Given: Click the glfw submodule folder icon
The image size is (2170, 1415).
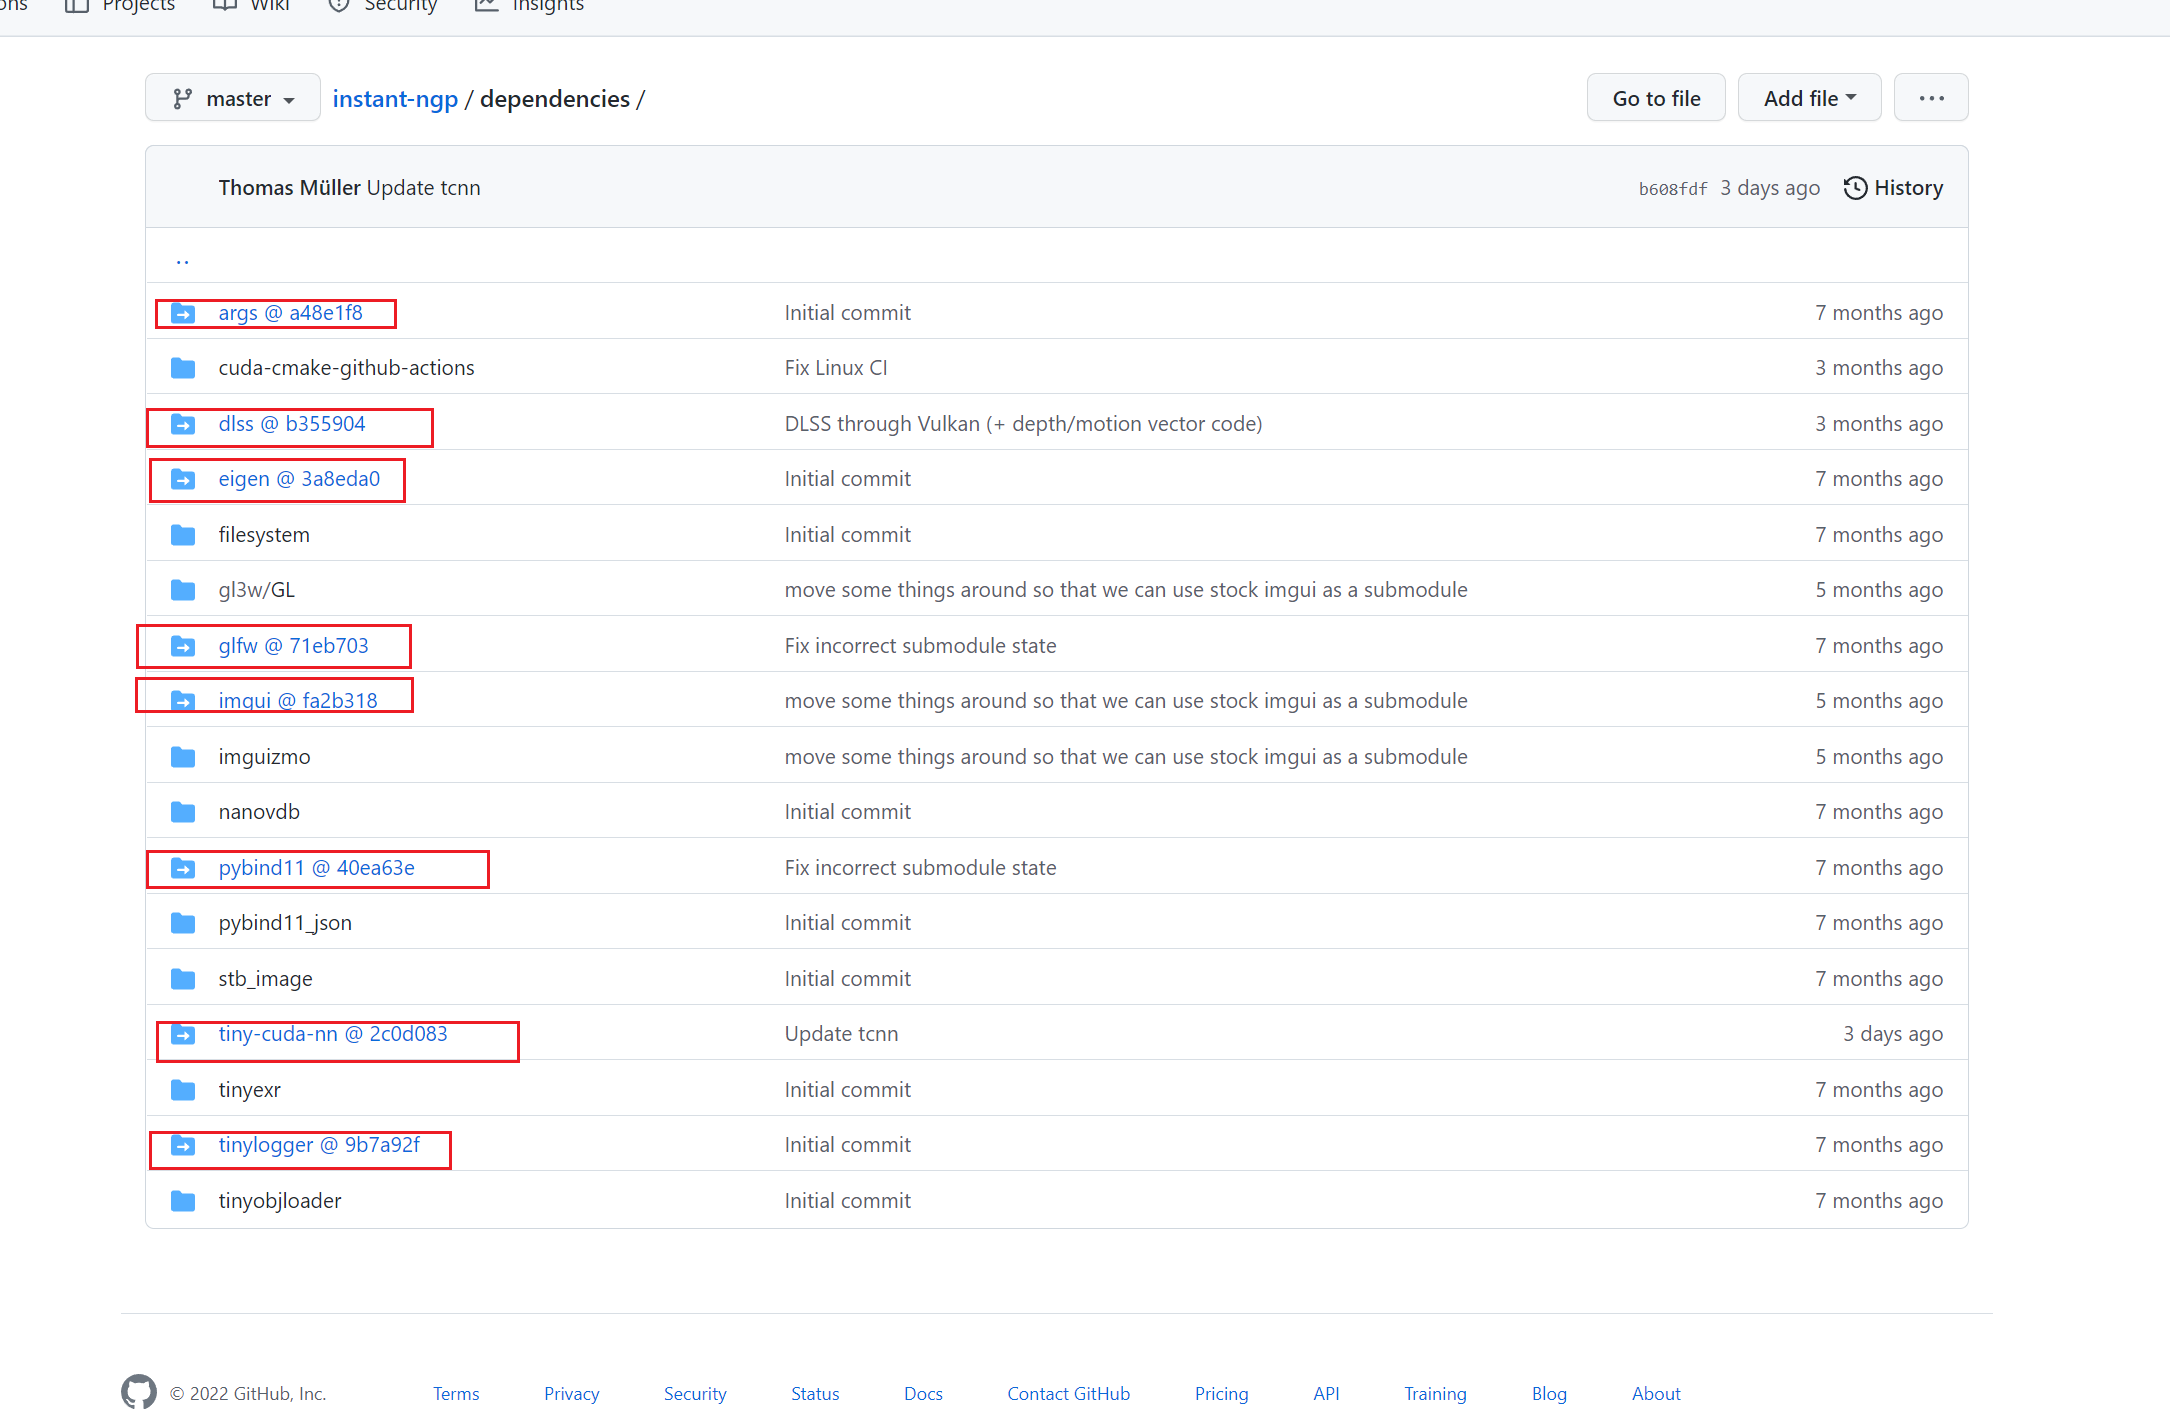Looking at the screenshot, I should [183, 646].
